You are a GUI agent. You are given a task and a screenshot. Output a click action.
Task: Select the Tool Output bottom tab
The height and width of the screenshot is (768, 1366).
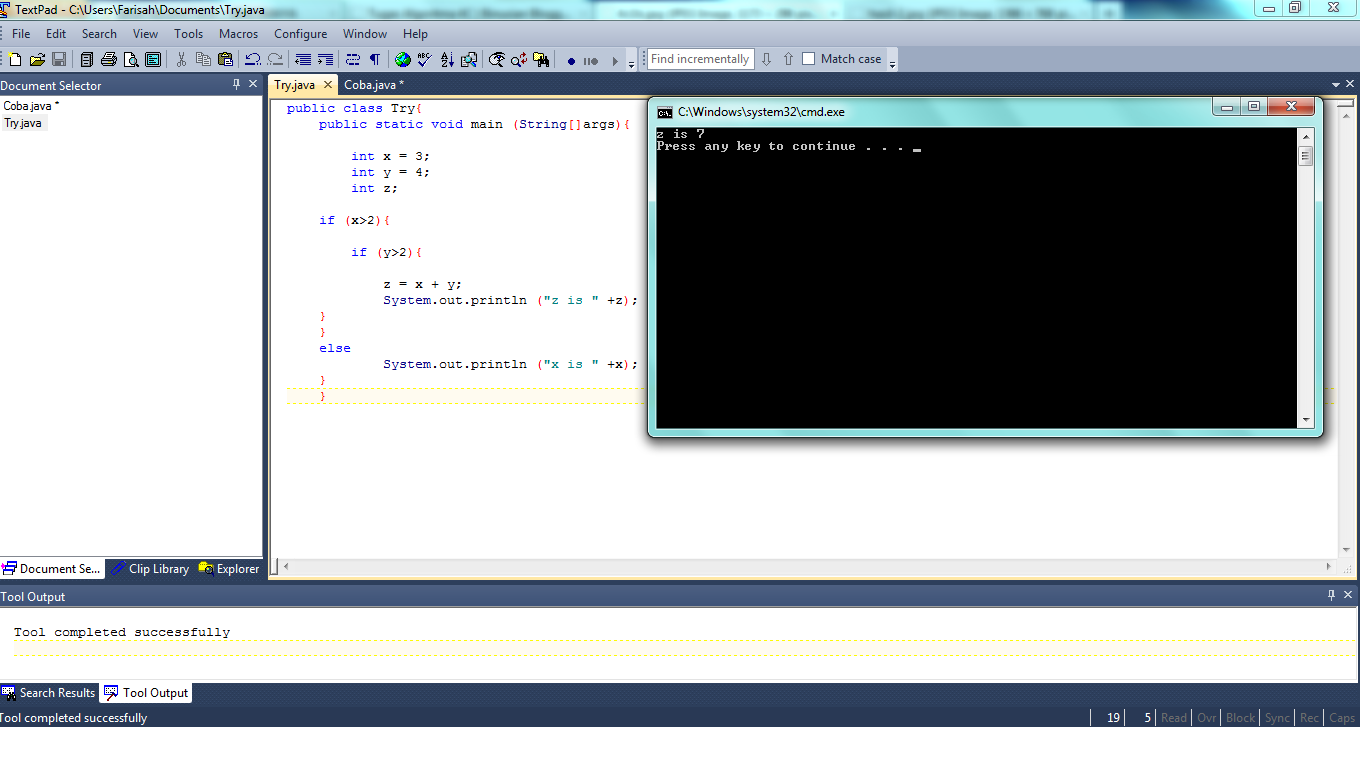146,693
